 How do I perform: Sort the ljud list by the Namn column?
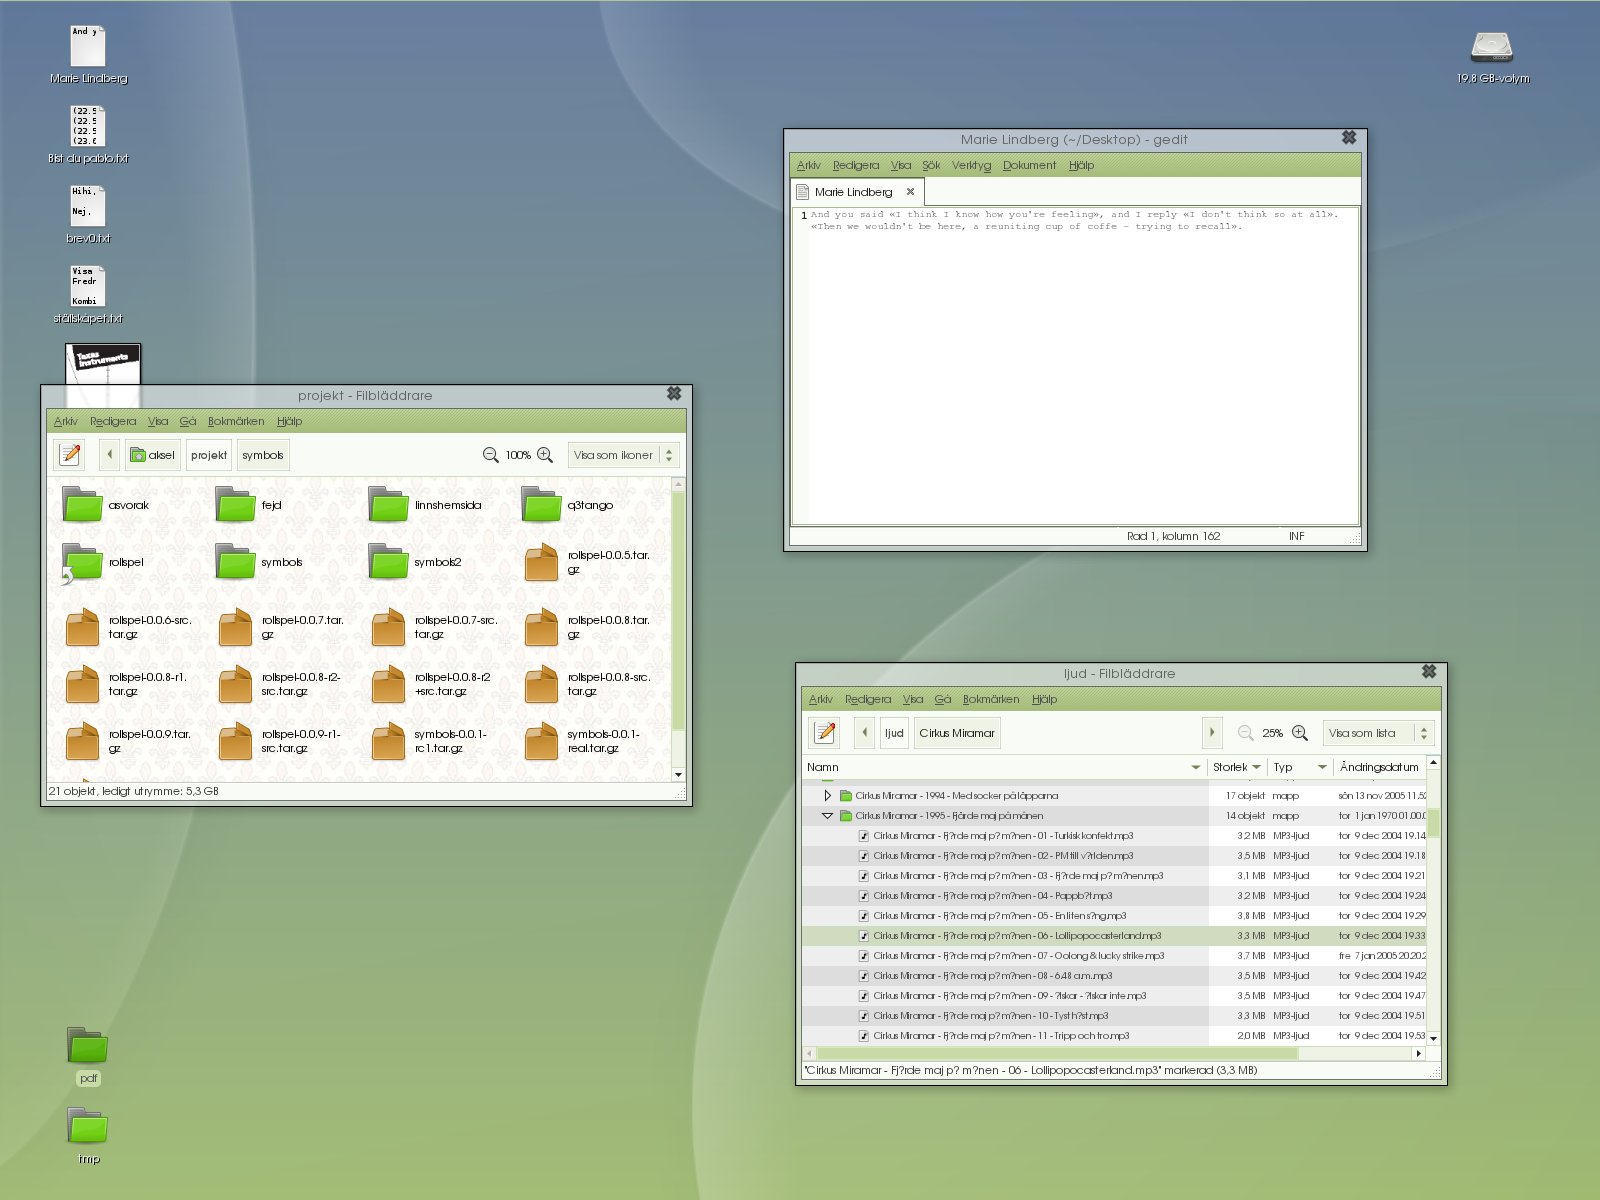(1004, 767)
